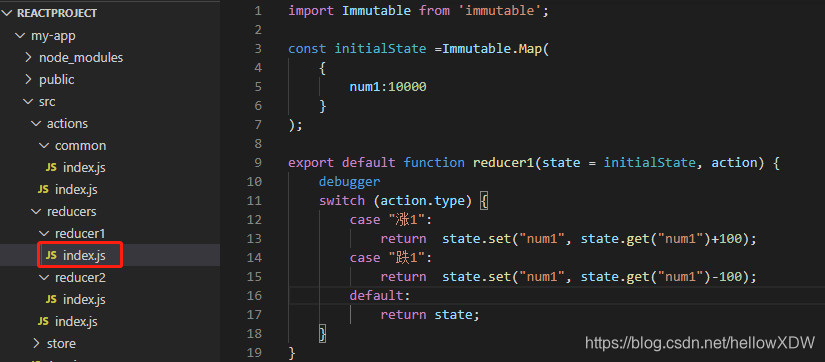Click the -100 value on line 15

pos(726,277)
